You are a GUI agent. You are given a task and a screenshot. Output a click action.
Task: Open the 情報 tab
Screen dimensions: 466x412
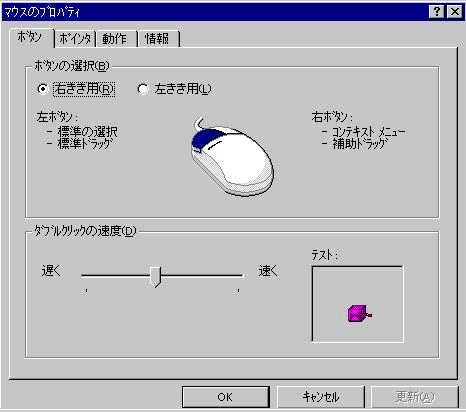159,39
